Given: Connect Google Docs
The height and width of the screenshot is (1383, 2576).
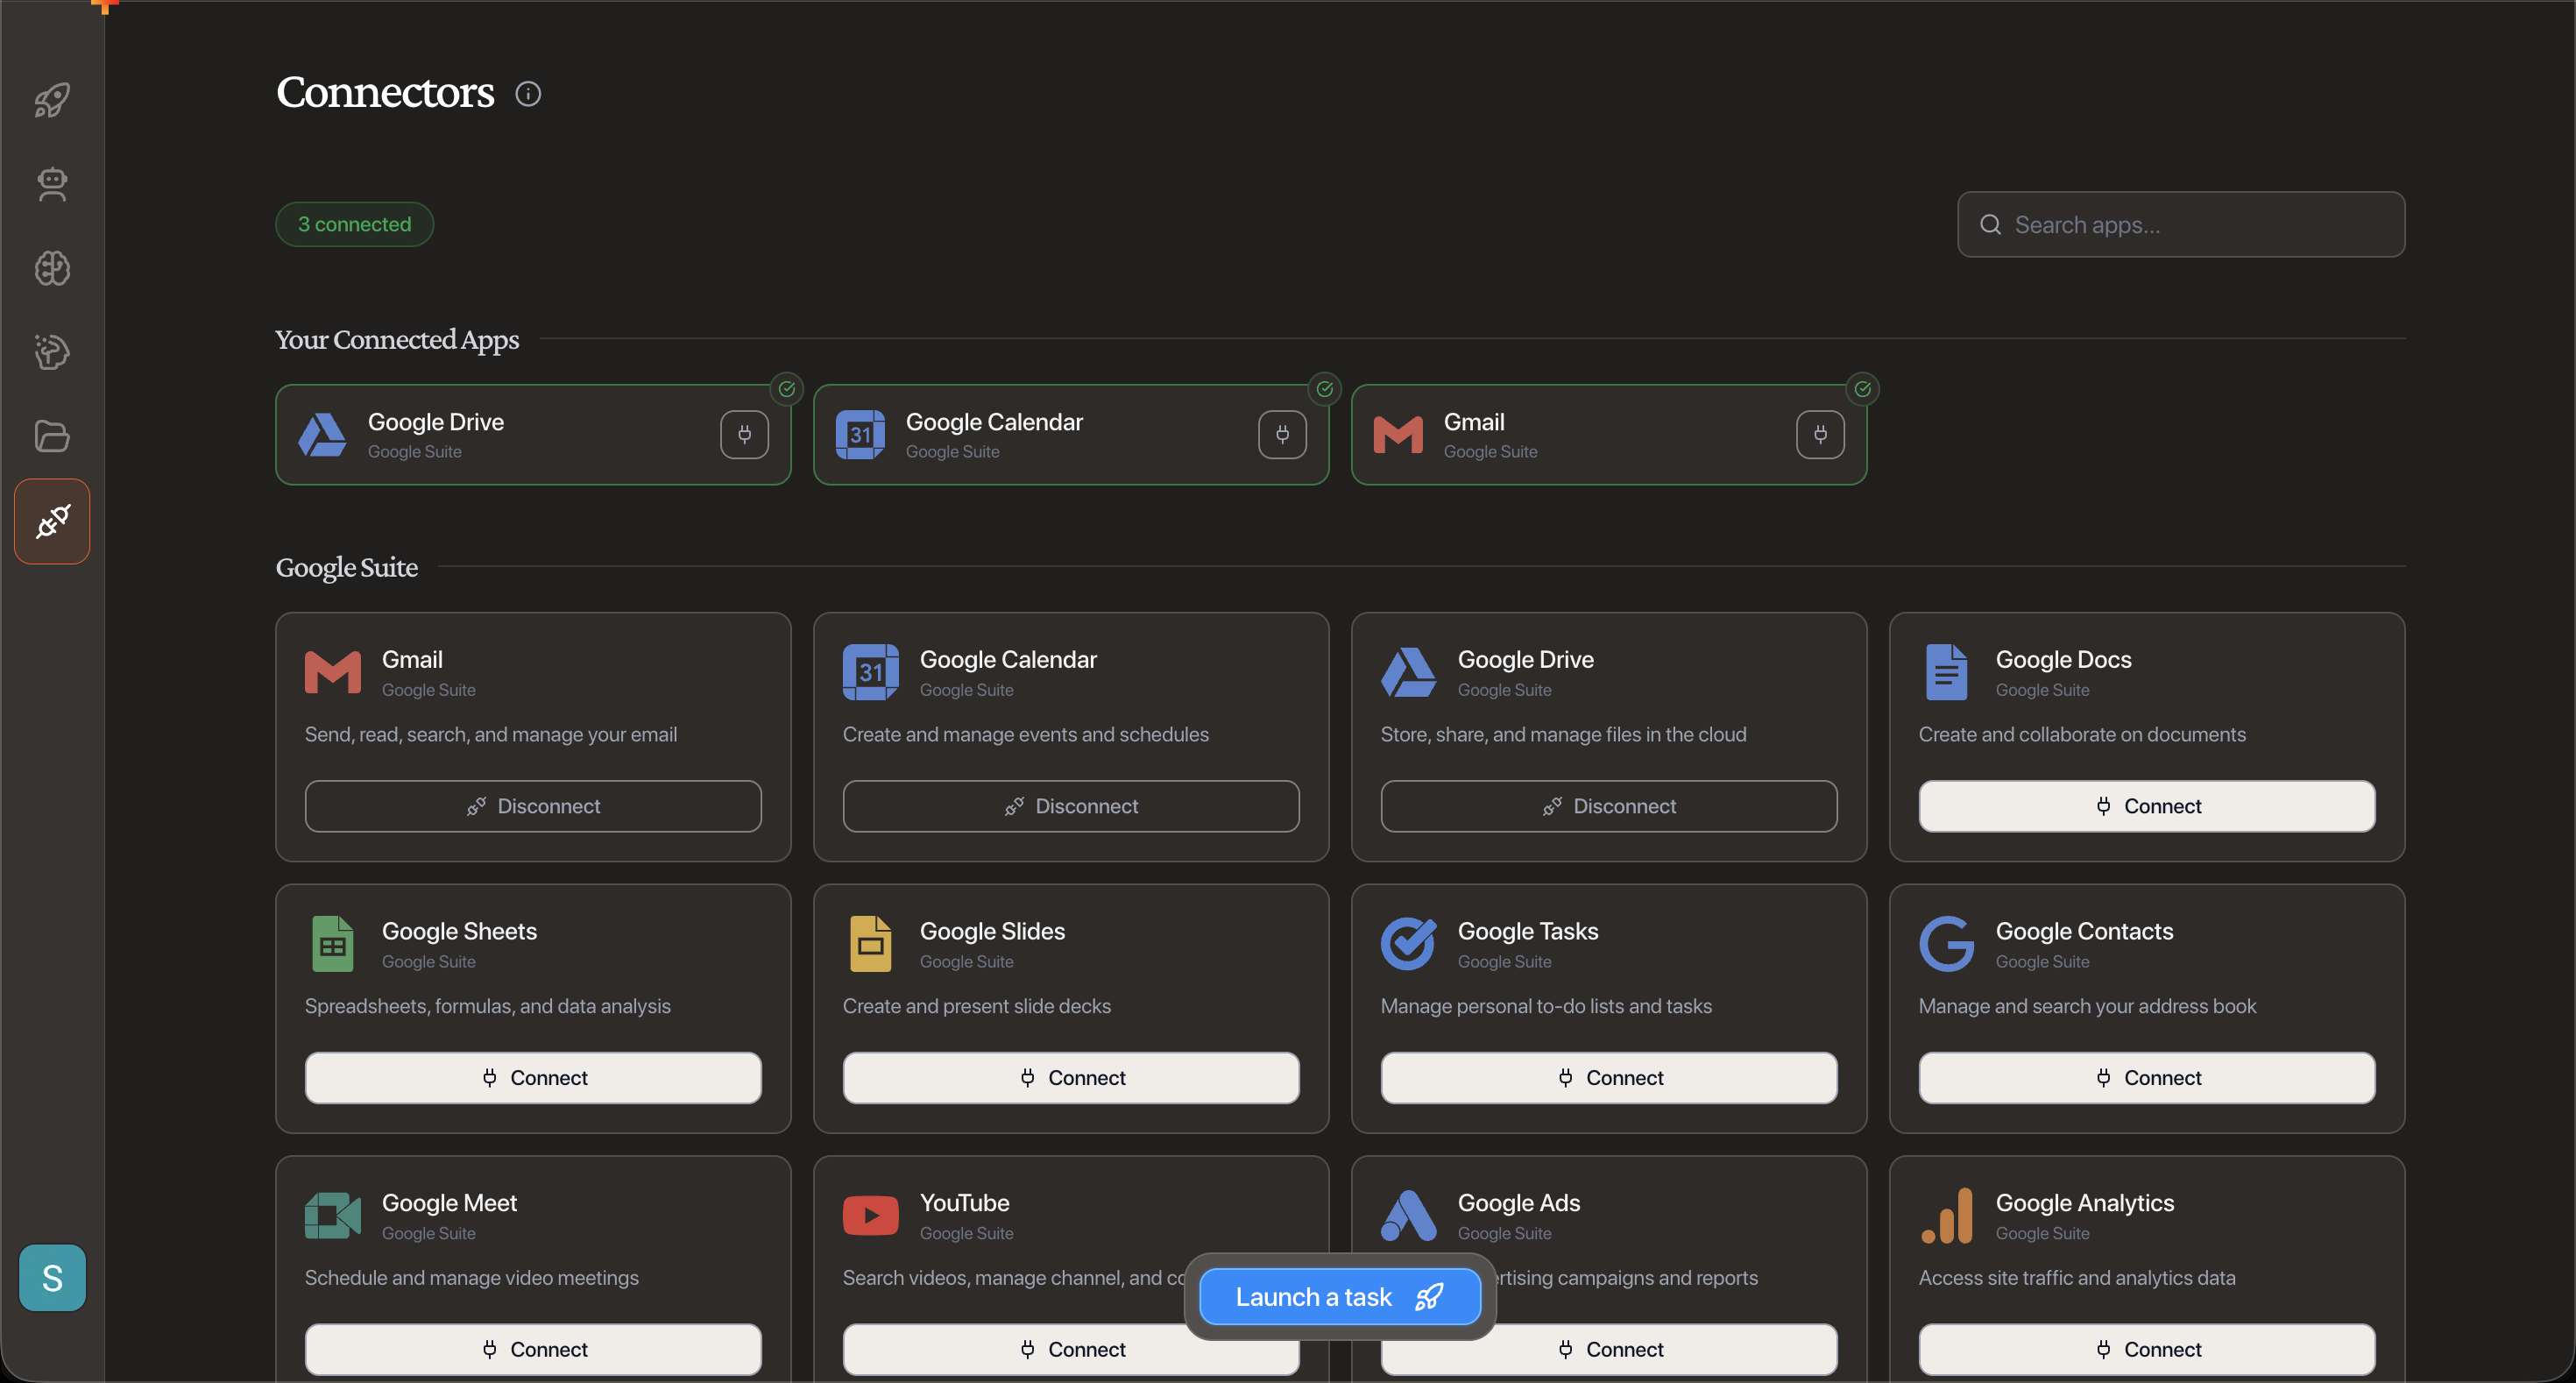Looking at the screenshot, I should pos(2147,806).
